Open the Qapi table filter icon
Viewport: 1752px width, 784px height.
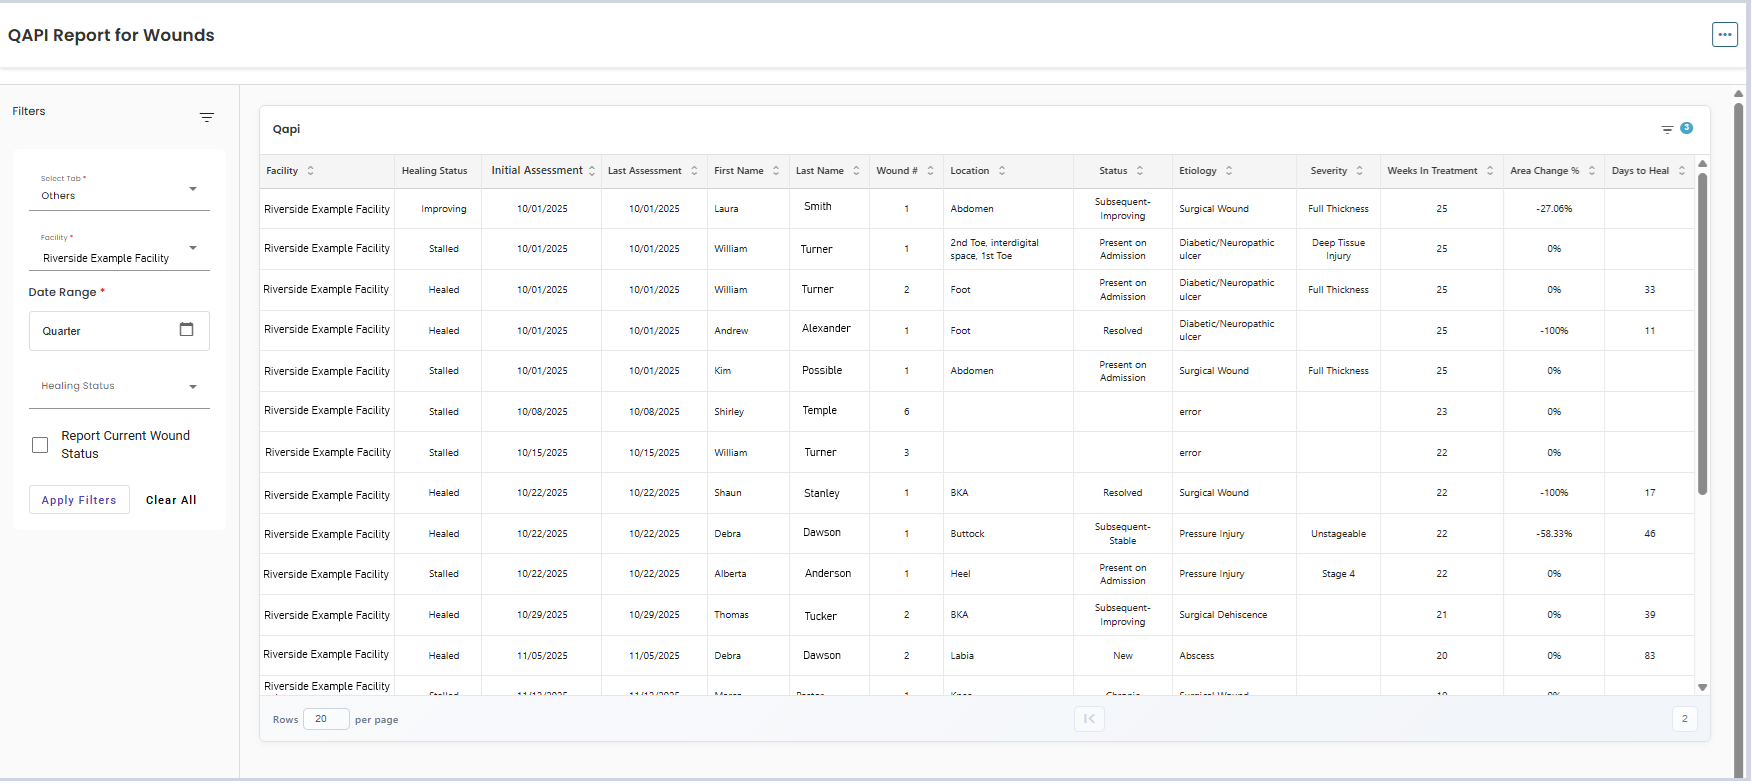pos(1667,129)
